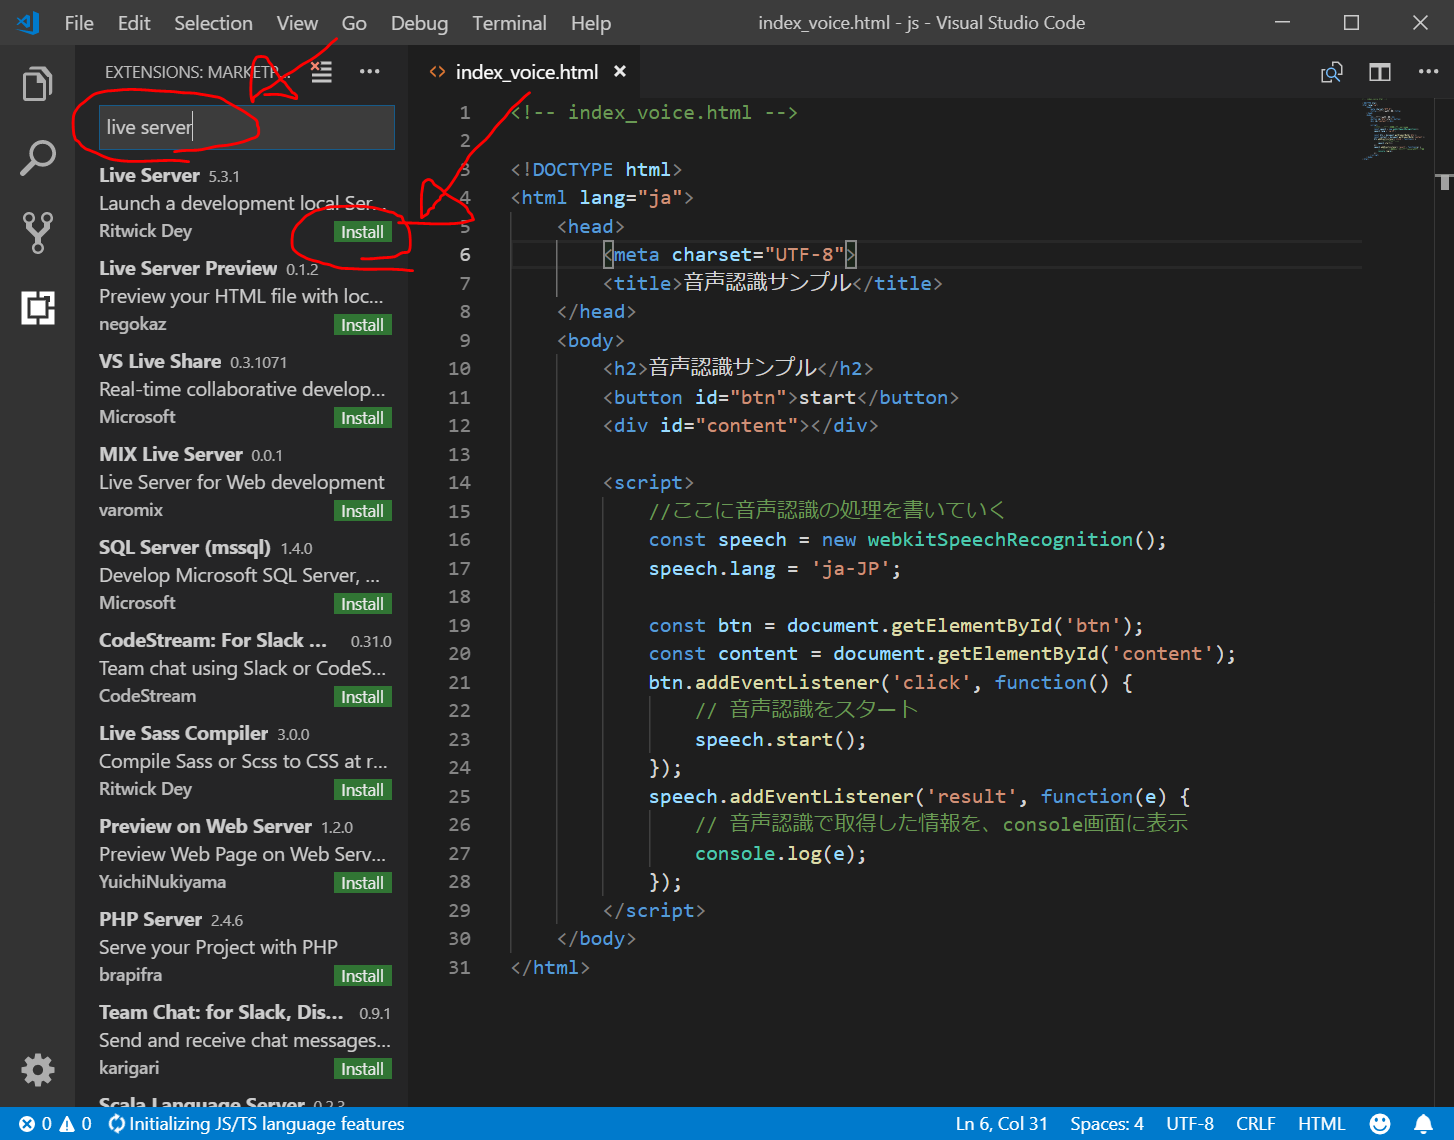Click the Spaces: 4 indentation setting
Viewport: 1454px width, 1140px height.
(1106, 1124)
